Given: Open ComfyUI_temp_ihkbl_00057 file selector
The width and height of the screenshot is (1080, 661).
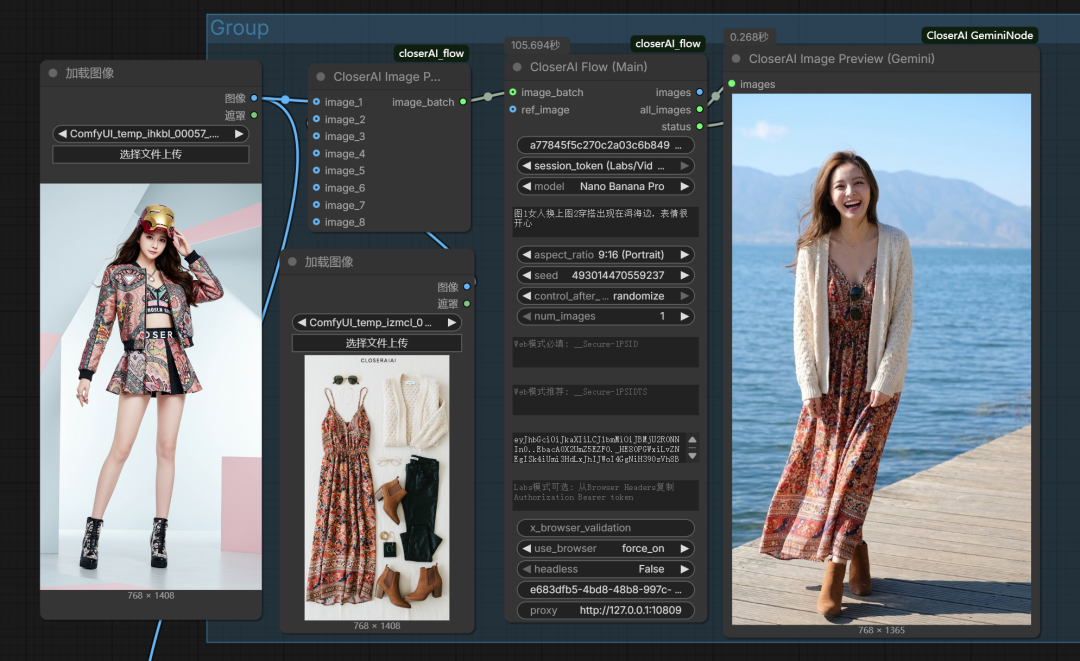Looking at the screenshot, I should 150,134.
